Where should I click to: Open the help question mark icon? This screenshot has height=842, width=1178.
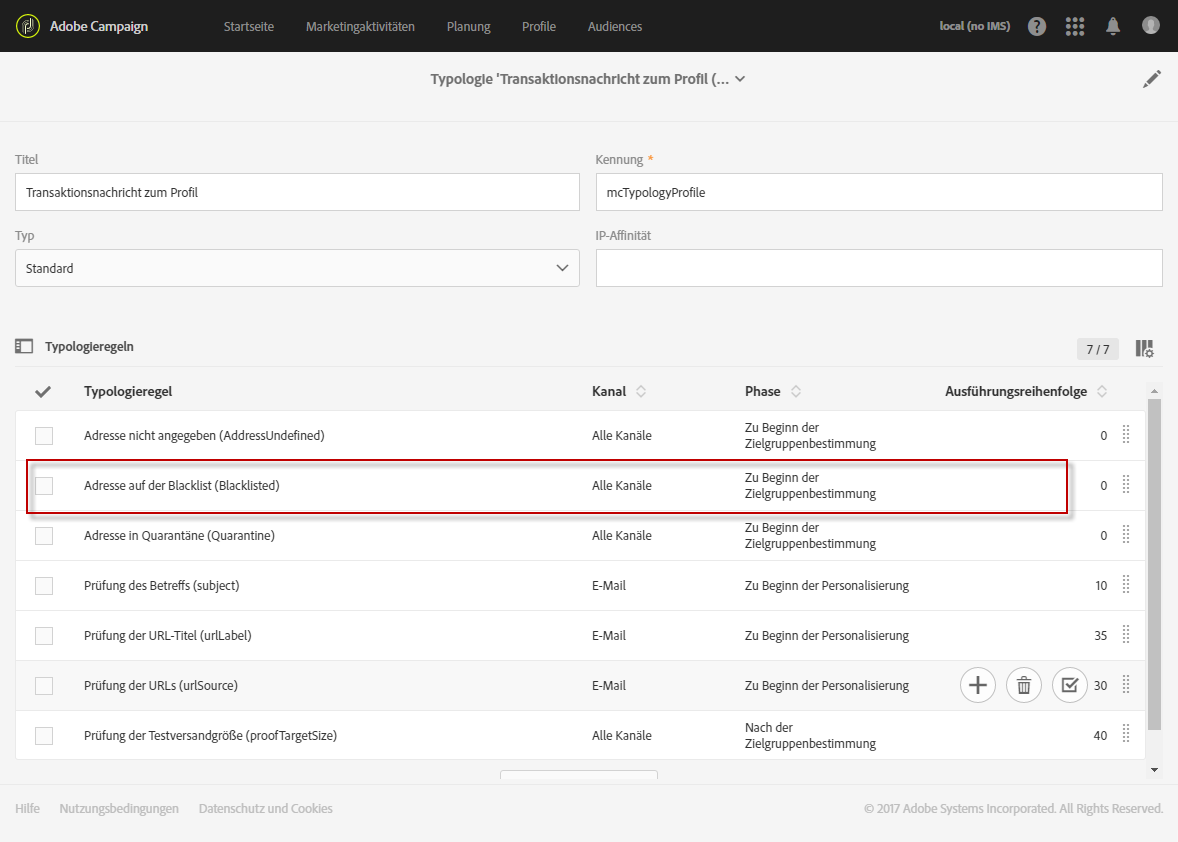(1037, 26)
